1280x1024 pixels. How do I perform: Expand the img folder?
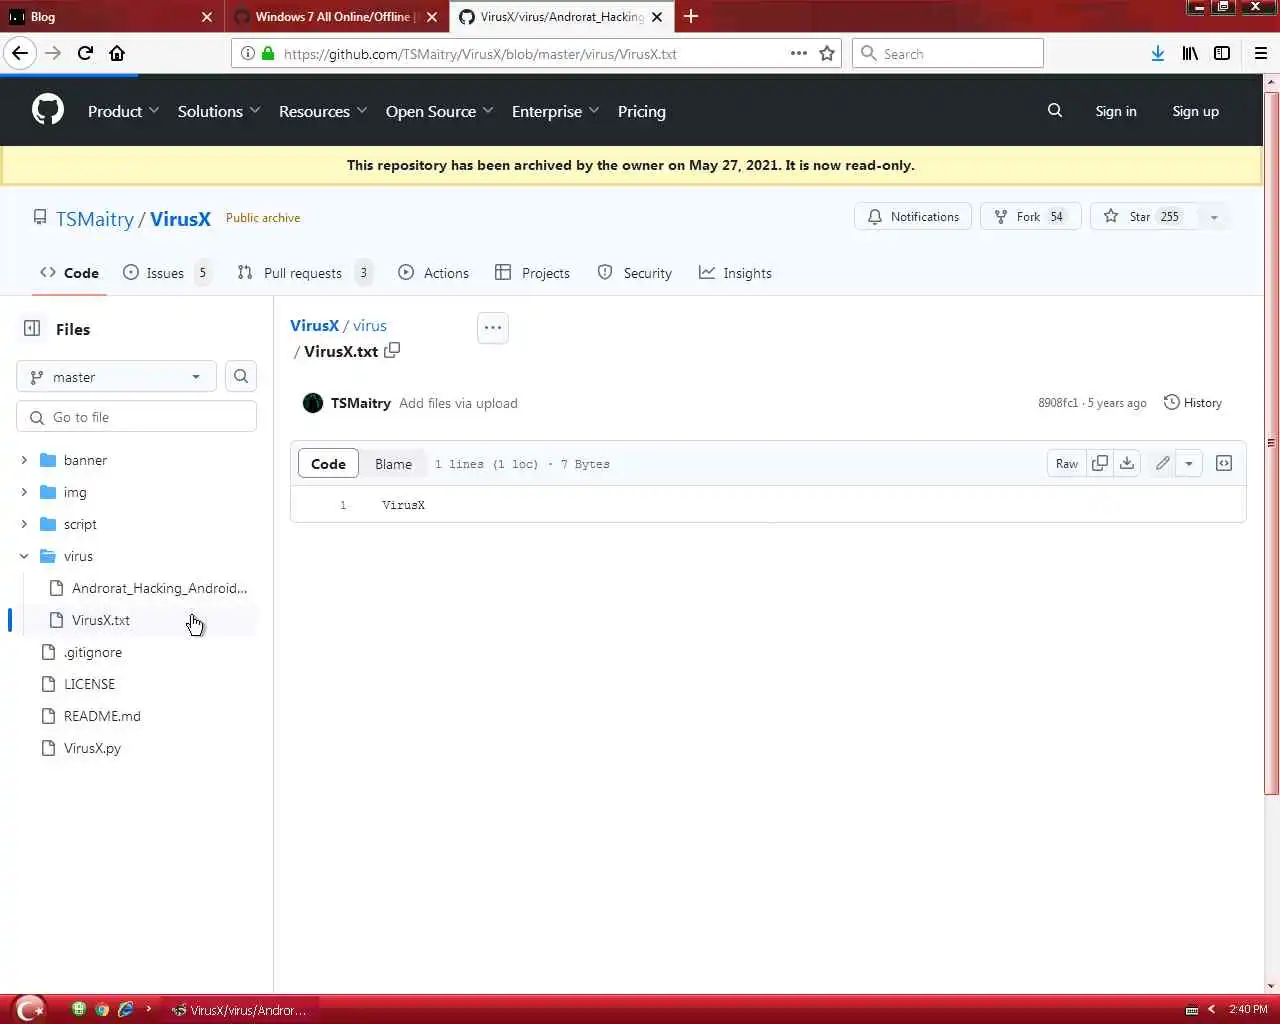[x=24, y=492]
